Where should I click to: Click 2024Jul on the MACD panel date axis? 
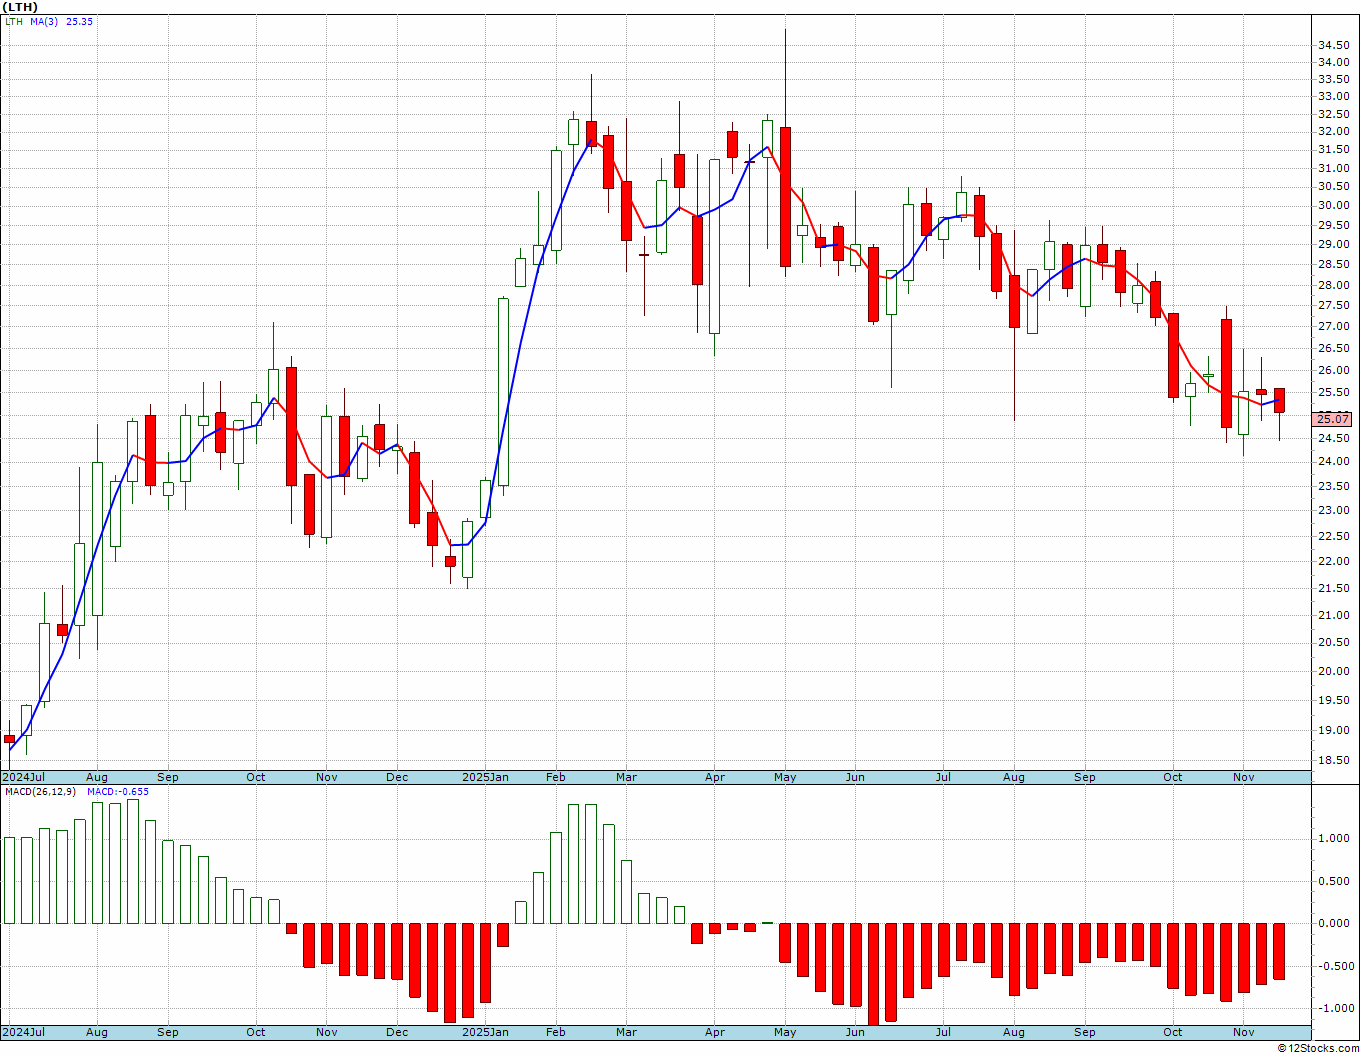tap(24, 1032)
